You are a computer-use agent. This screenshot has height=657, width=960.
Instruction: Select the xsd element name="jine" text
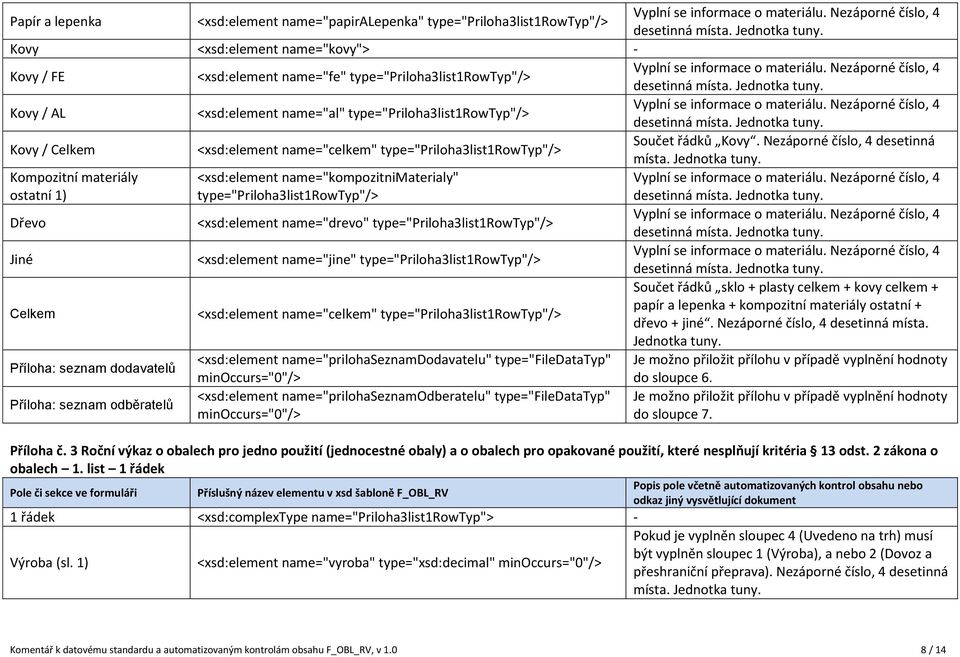[369, 260]
